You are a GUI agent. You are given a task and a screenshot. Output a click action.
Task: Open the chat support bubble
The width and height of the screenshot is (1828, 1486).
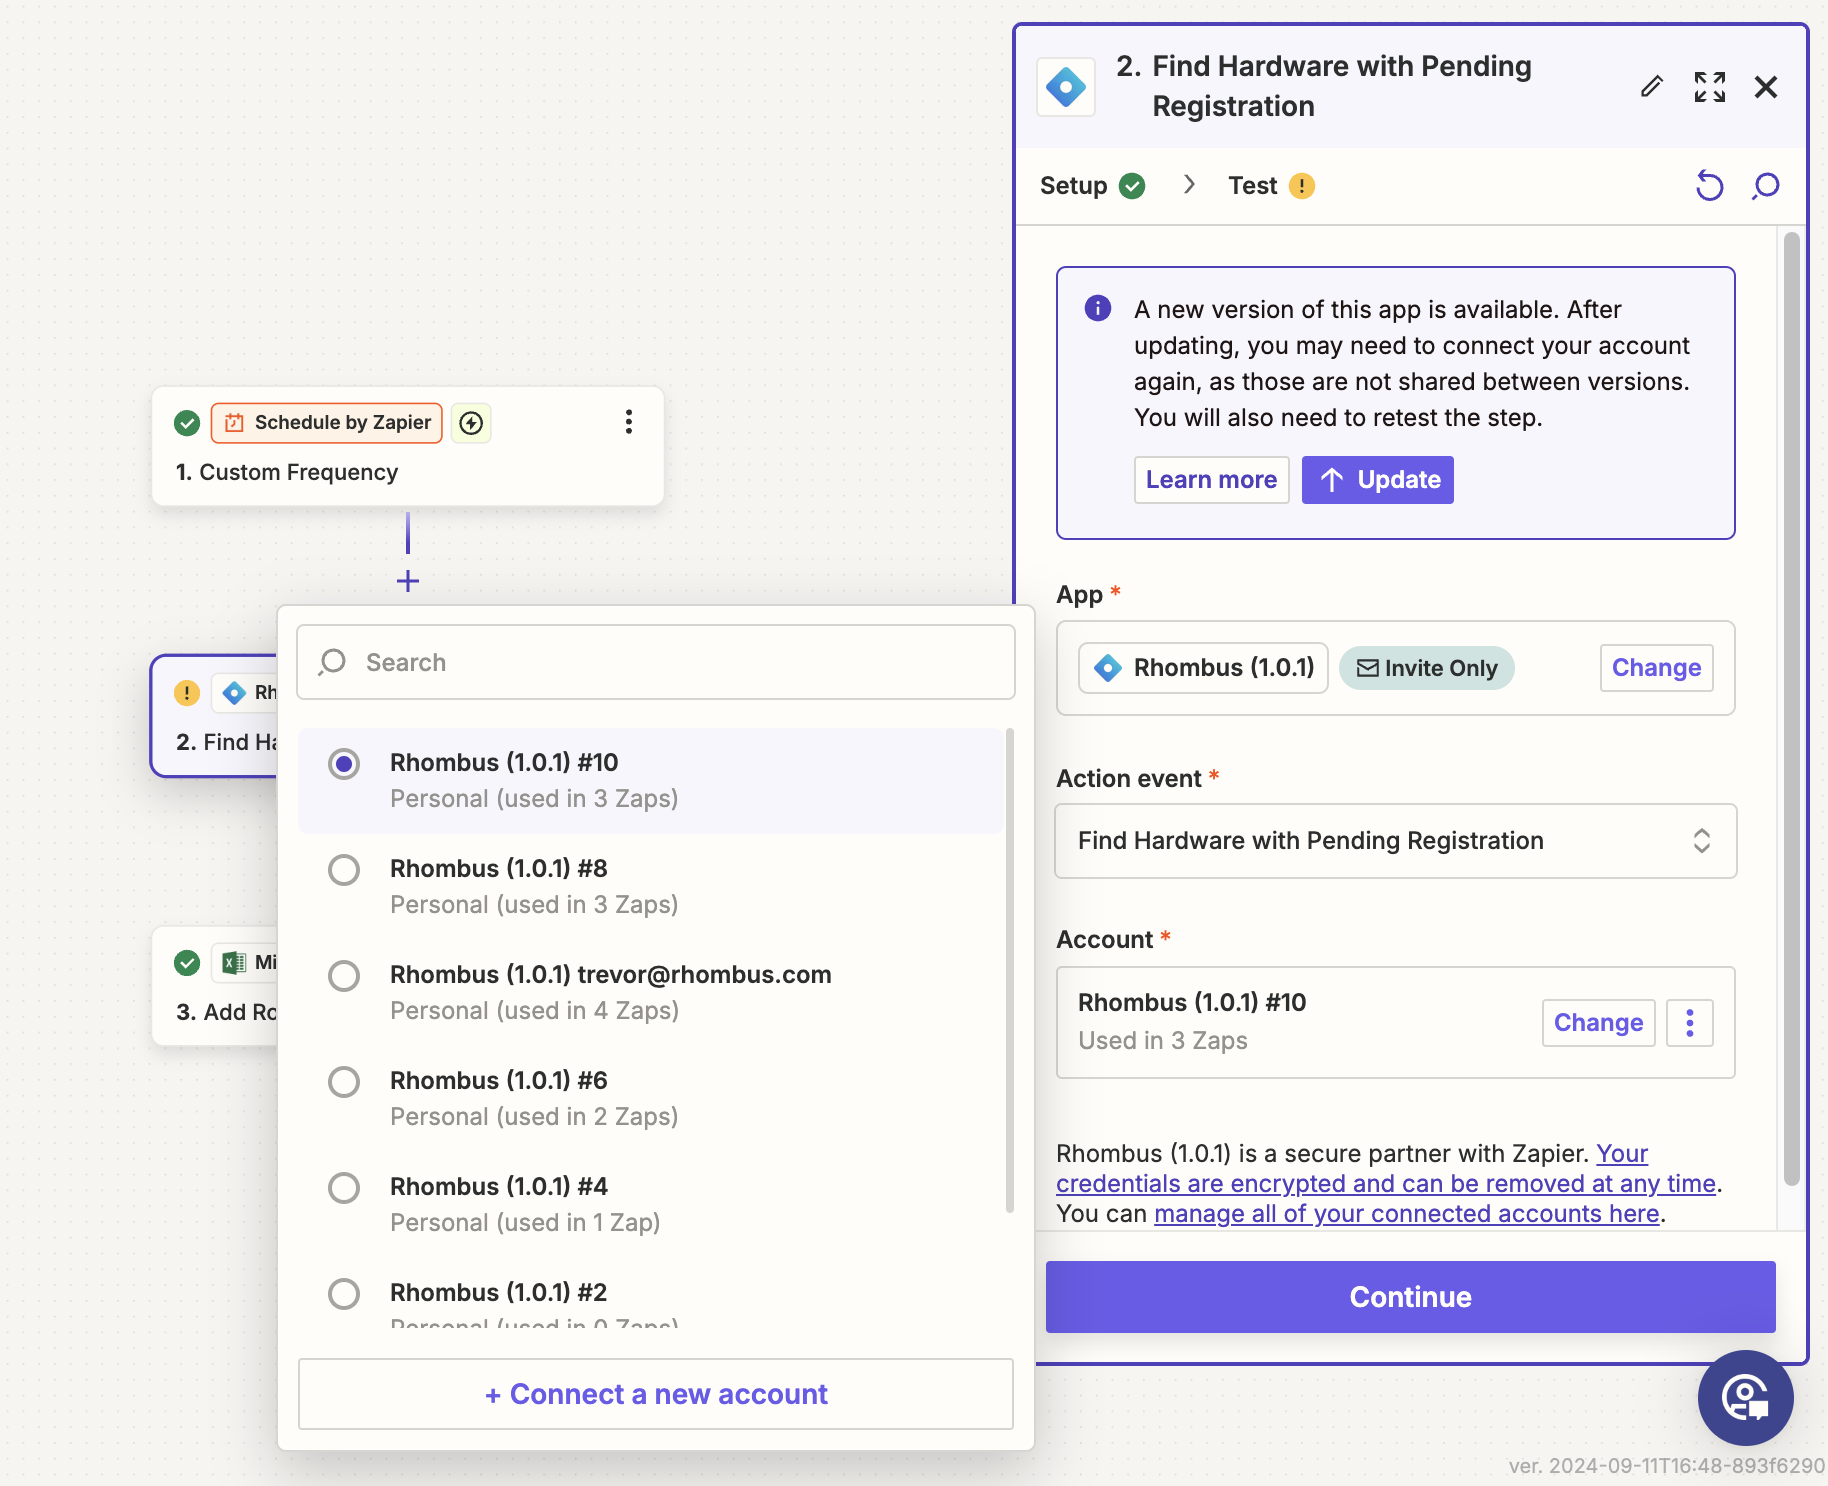point(1746,1398)
